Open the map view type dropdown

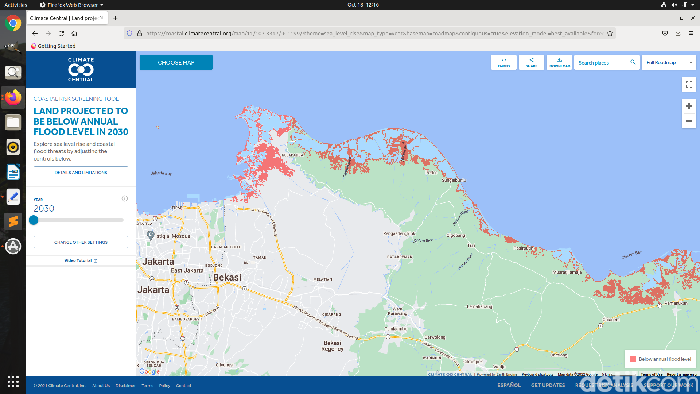669,62
